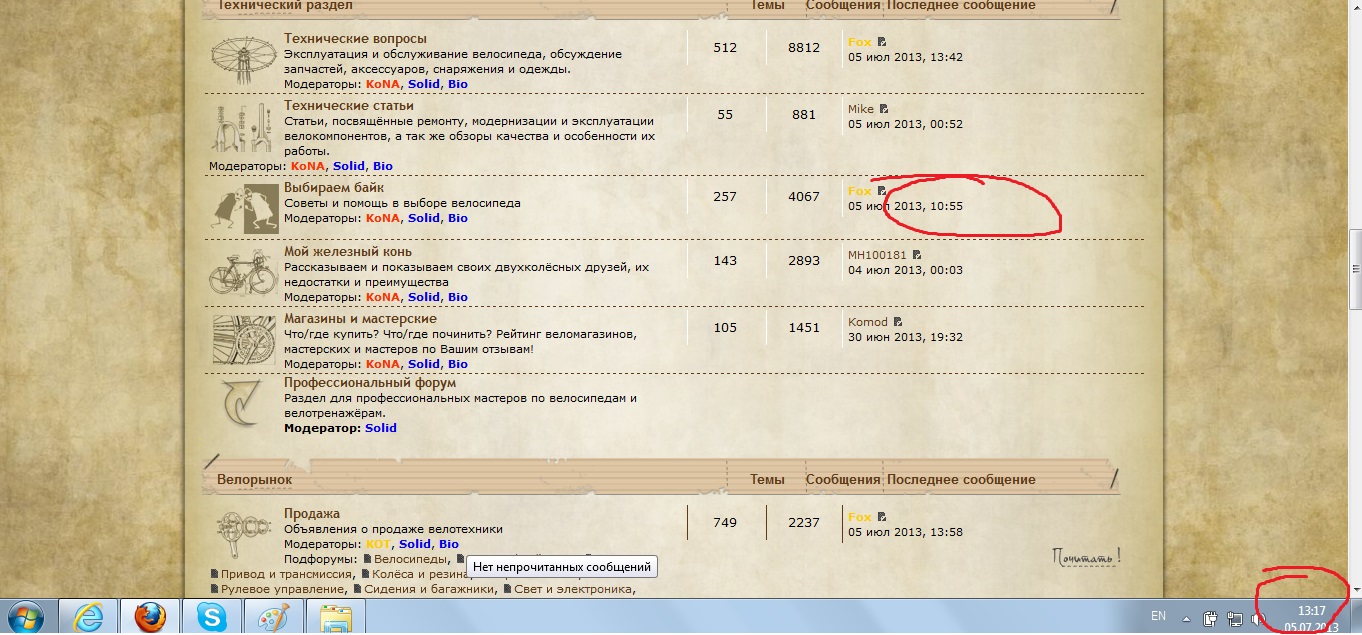
Task: Click the EN language indicator in taskbar
Action: [1158, 617]
